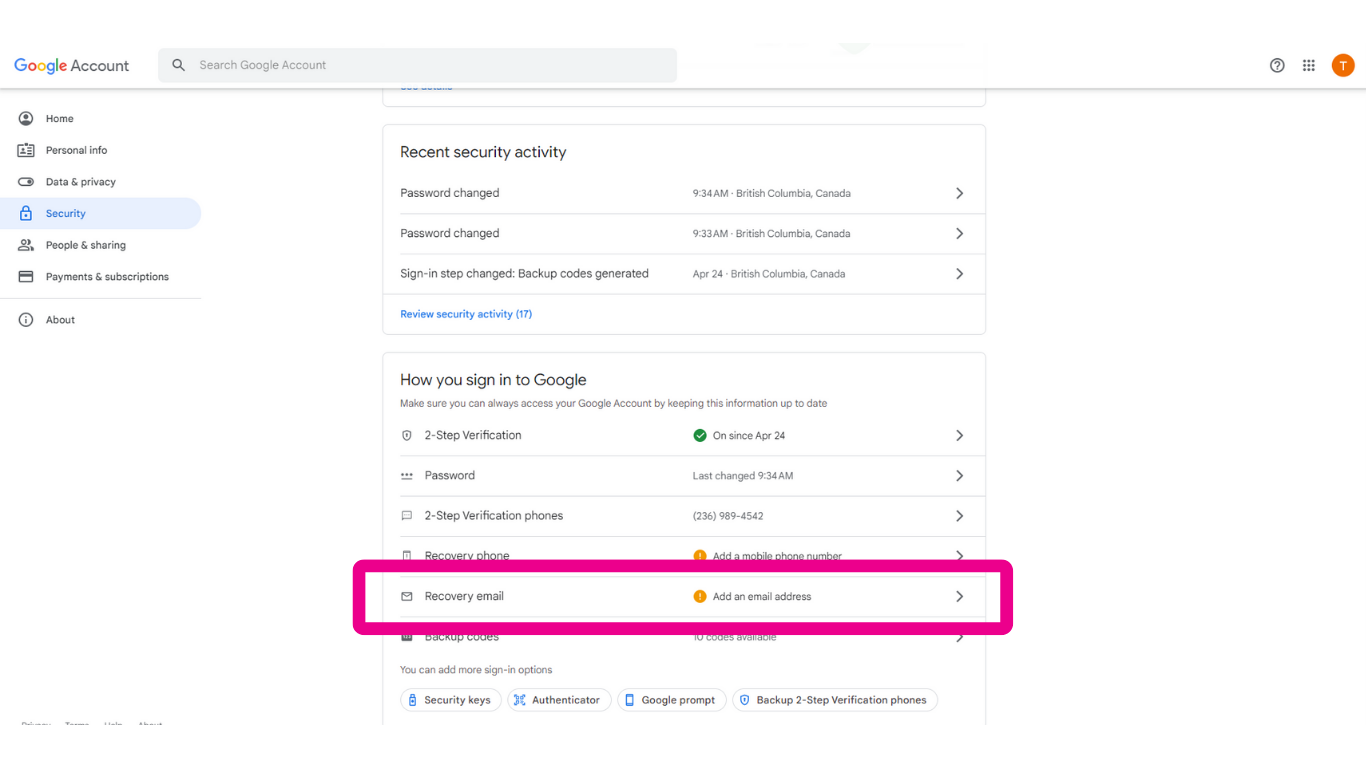Click the 2-Step Verification phones label

click(494, 516)
